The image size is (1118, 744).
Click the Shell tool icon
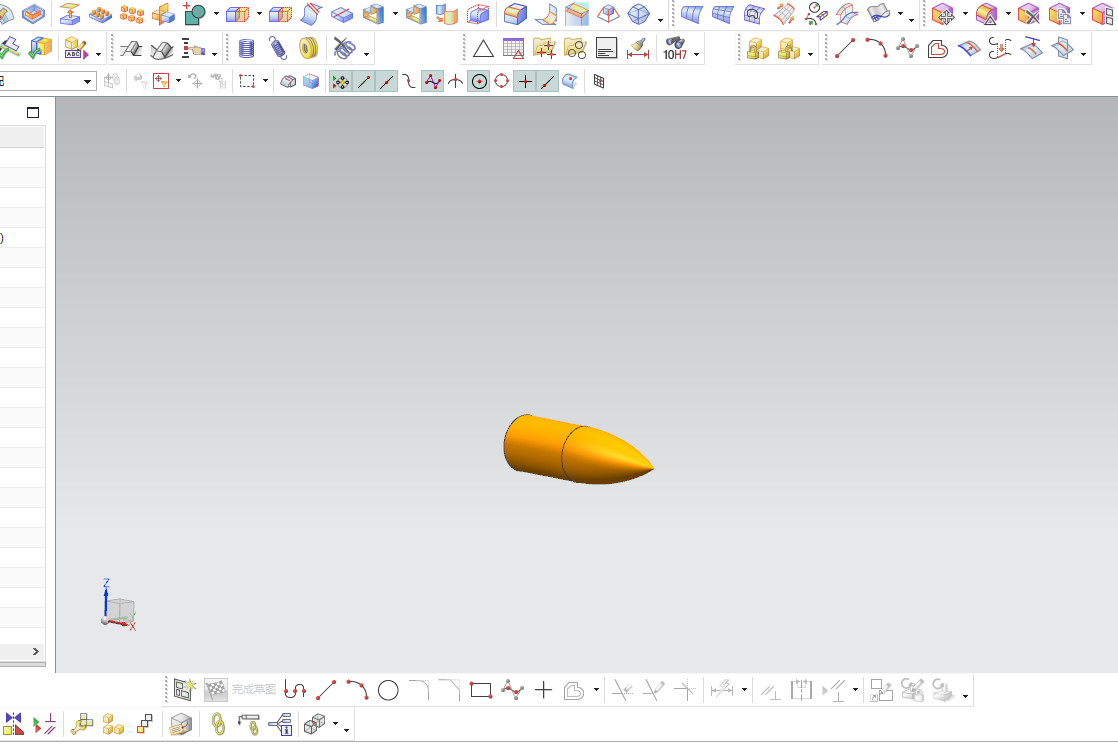(x=374, y=14)
